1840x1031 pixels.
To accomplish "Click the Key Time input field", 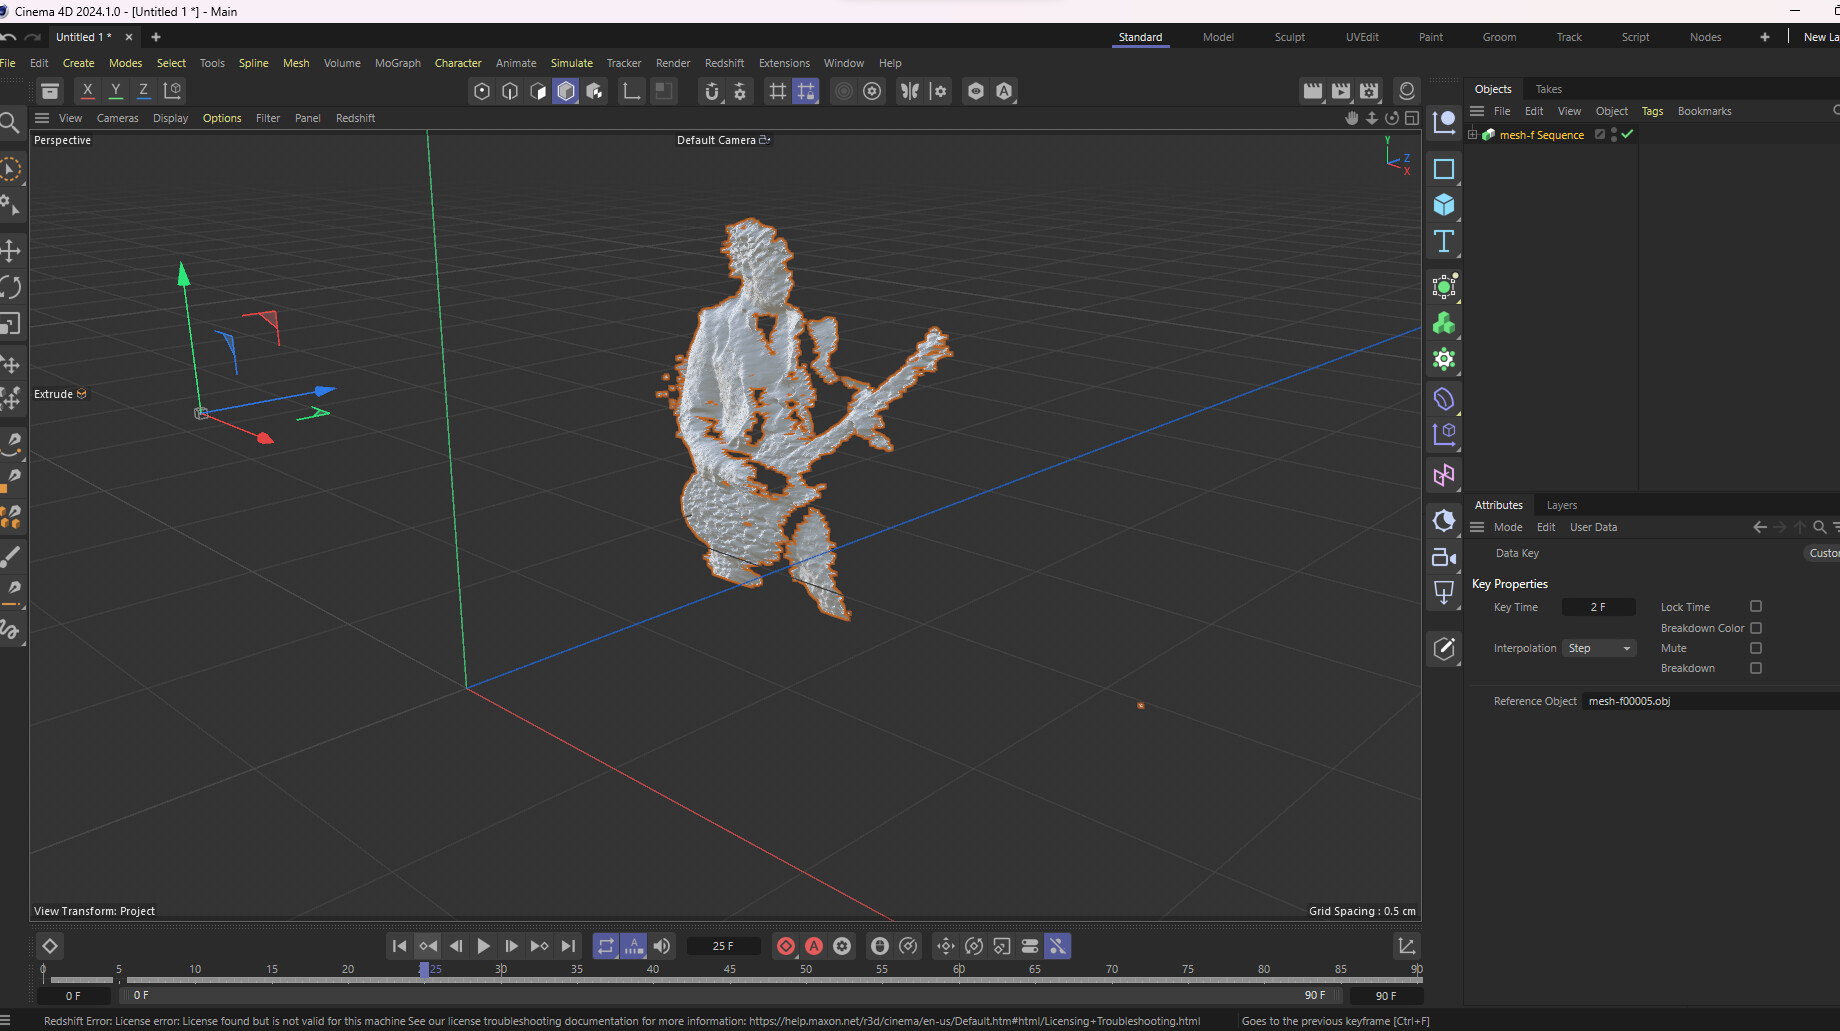I will (x=1598, y=607).
